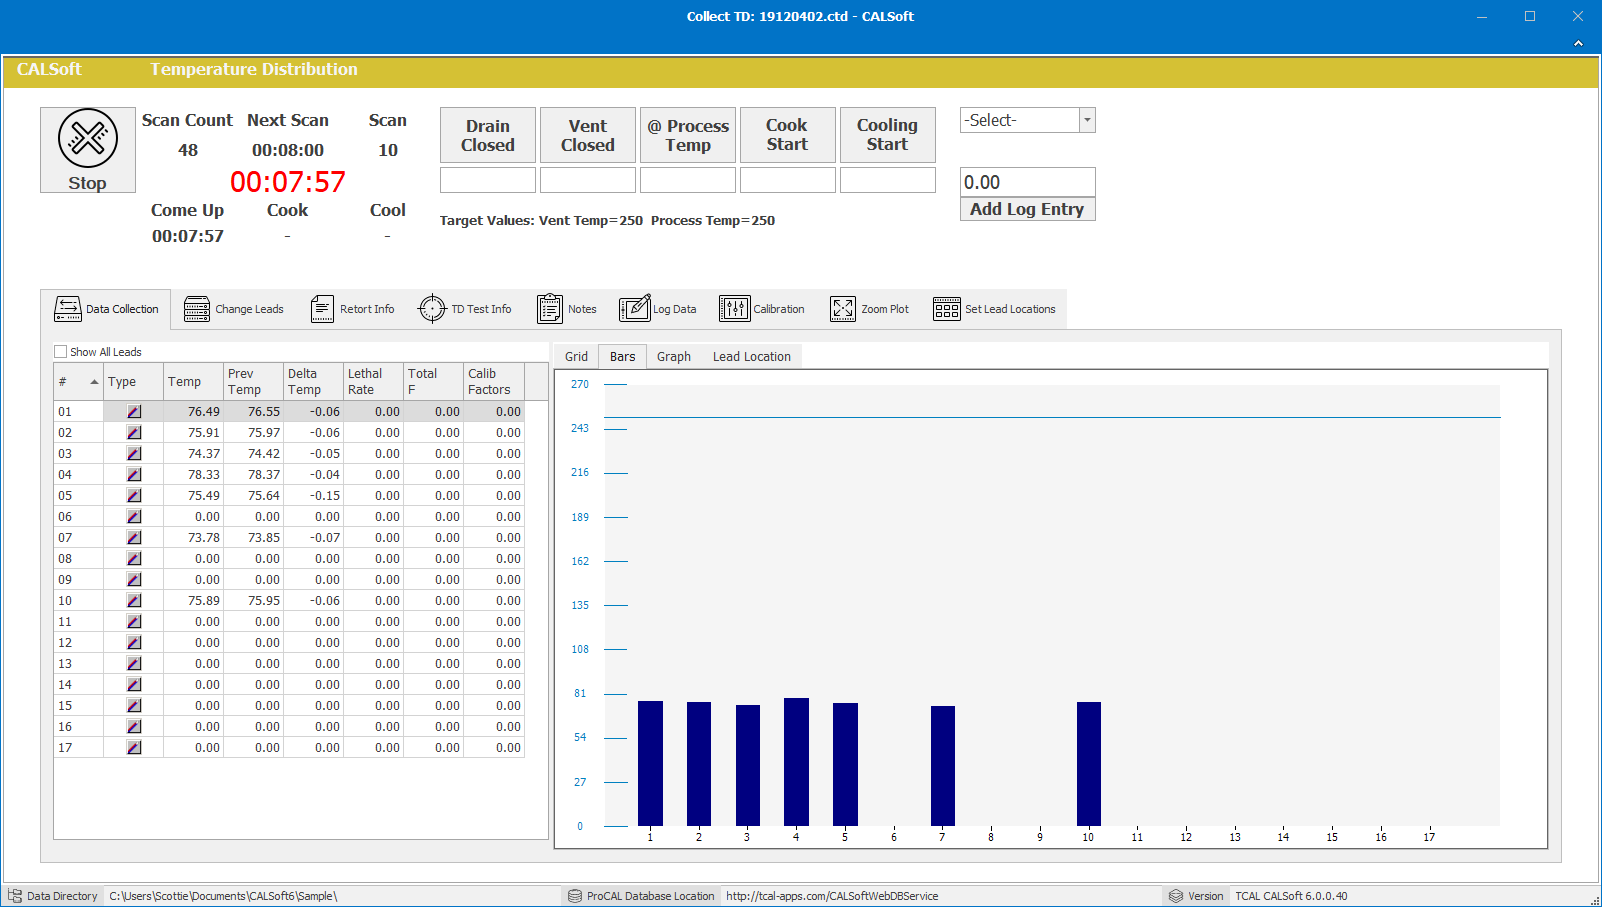This screenshot has height=907, width=1602.
Task: Open the Notes tab
Action: 567,309
